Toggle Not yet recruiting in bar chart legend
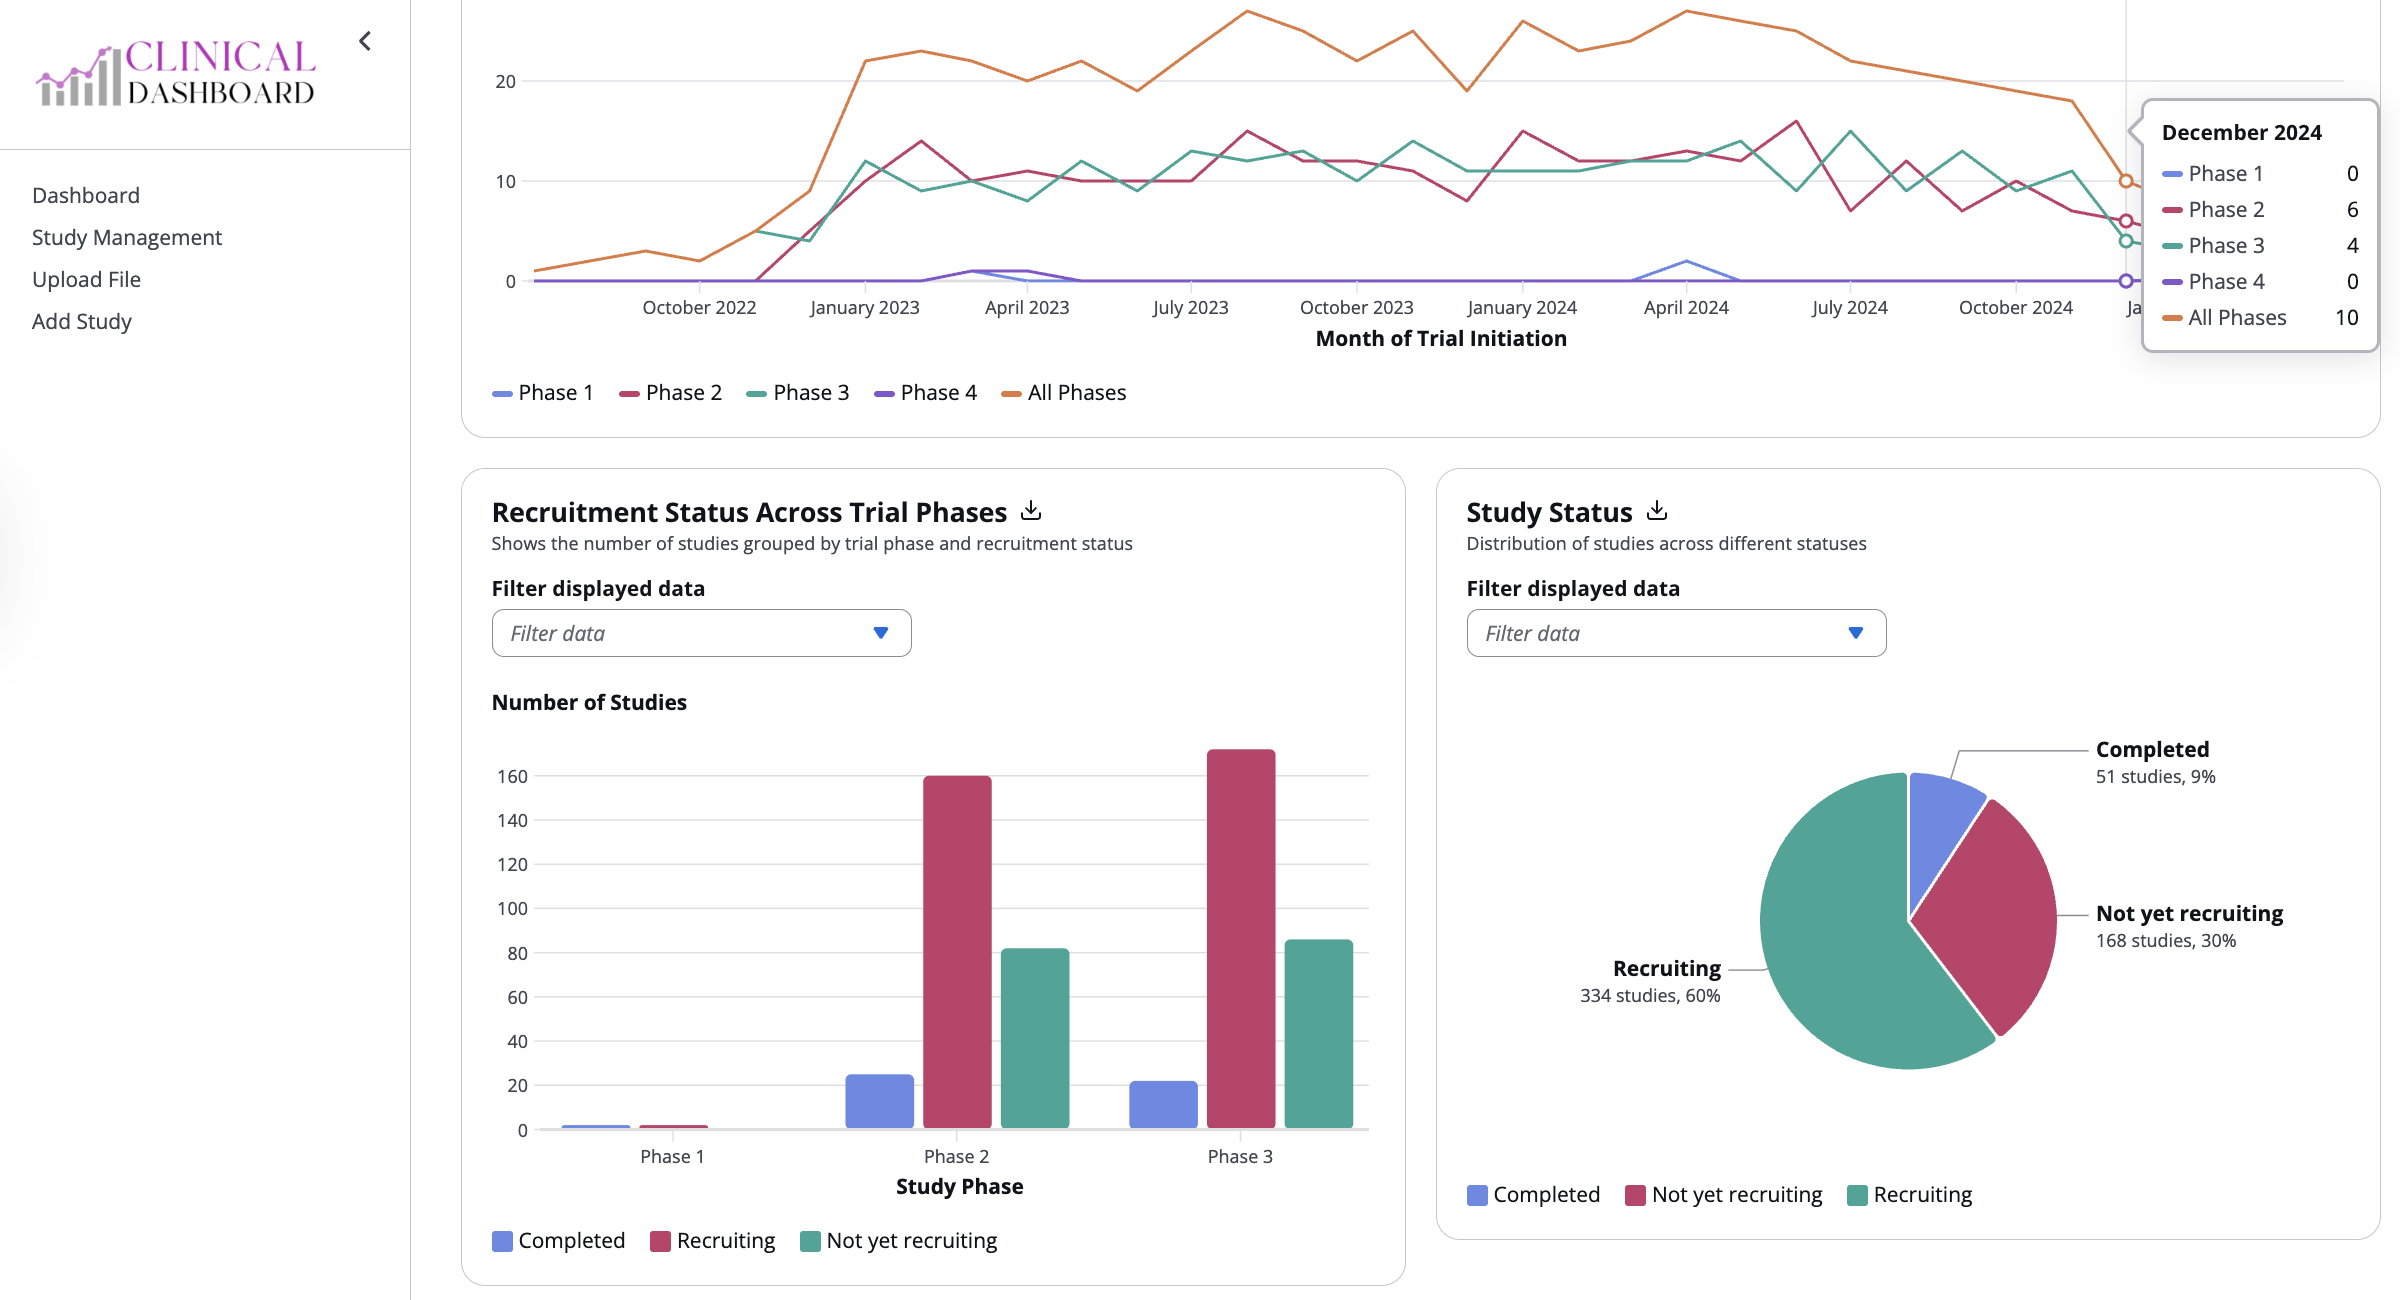The image size is (2400, 1300). click(899, 1241)
